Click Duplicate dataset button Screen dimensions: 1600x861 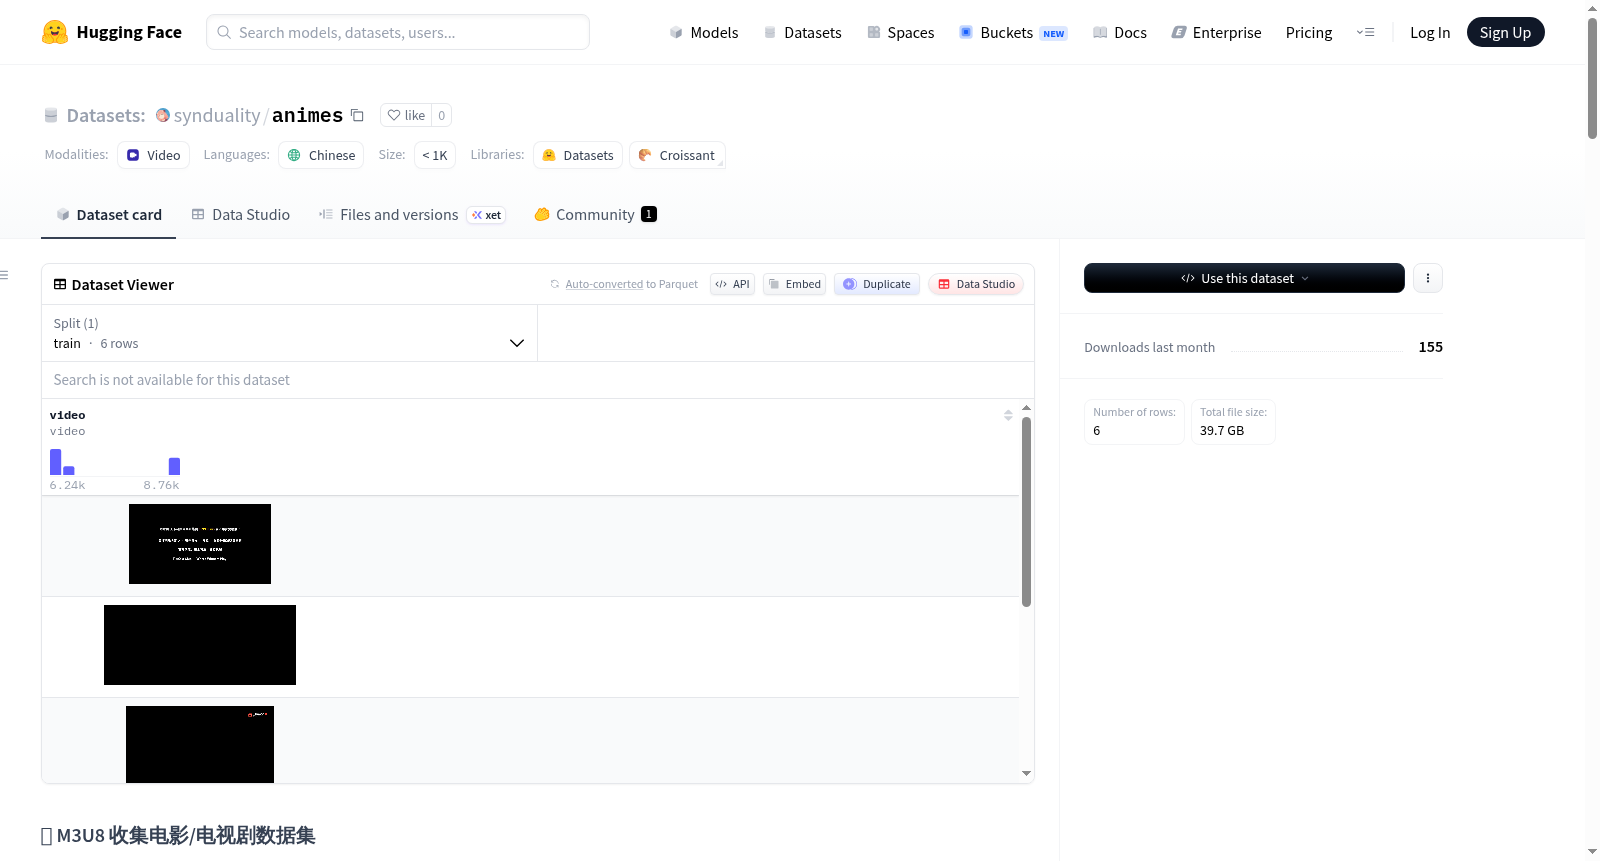coord(877,284)
